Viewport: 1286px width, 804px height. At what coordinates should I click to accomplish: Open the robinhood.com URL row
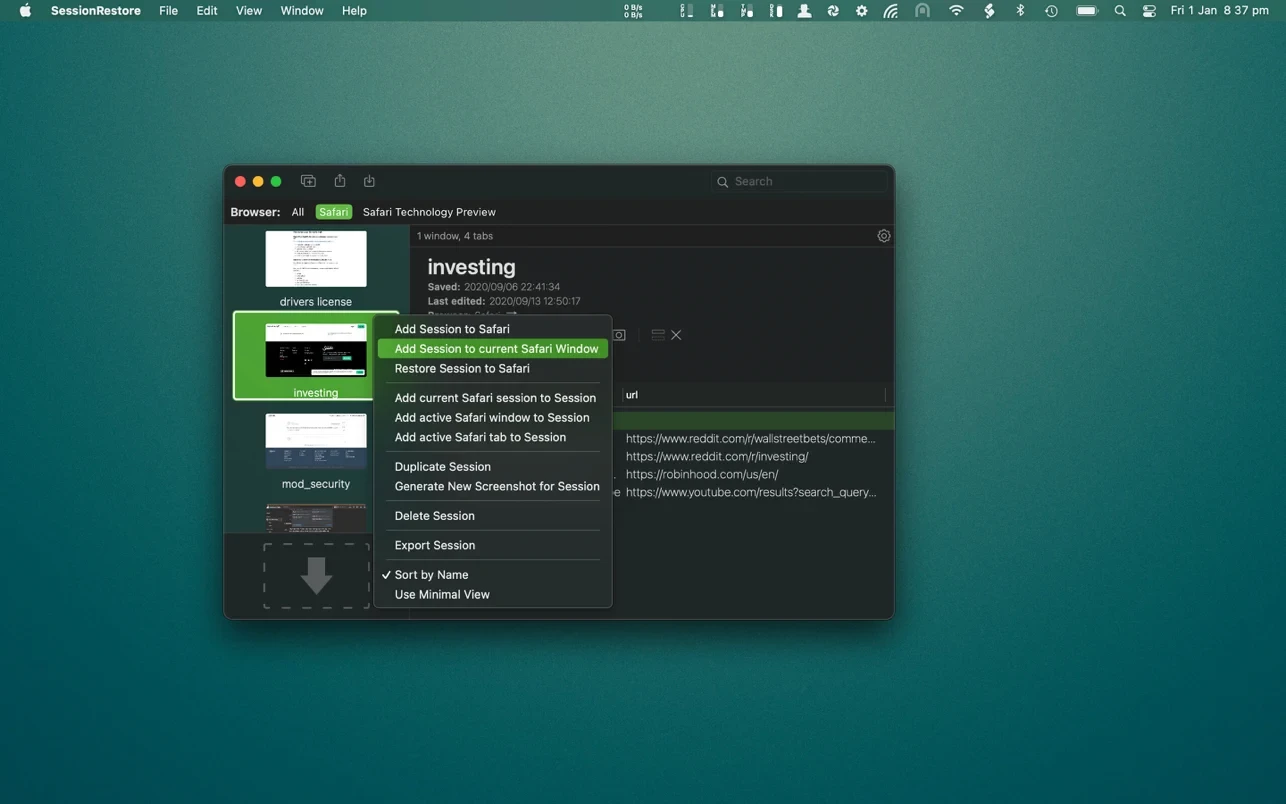pyautogui.click(x=702, y=474)
